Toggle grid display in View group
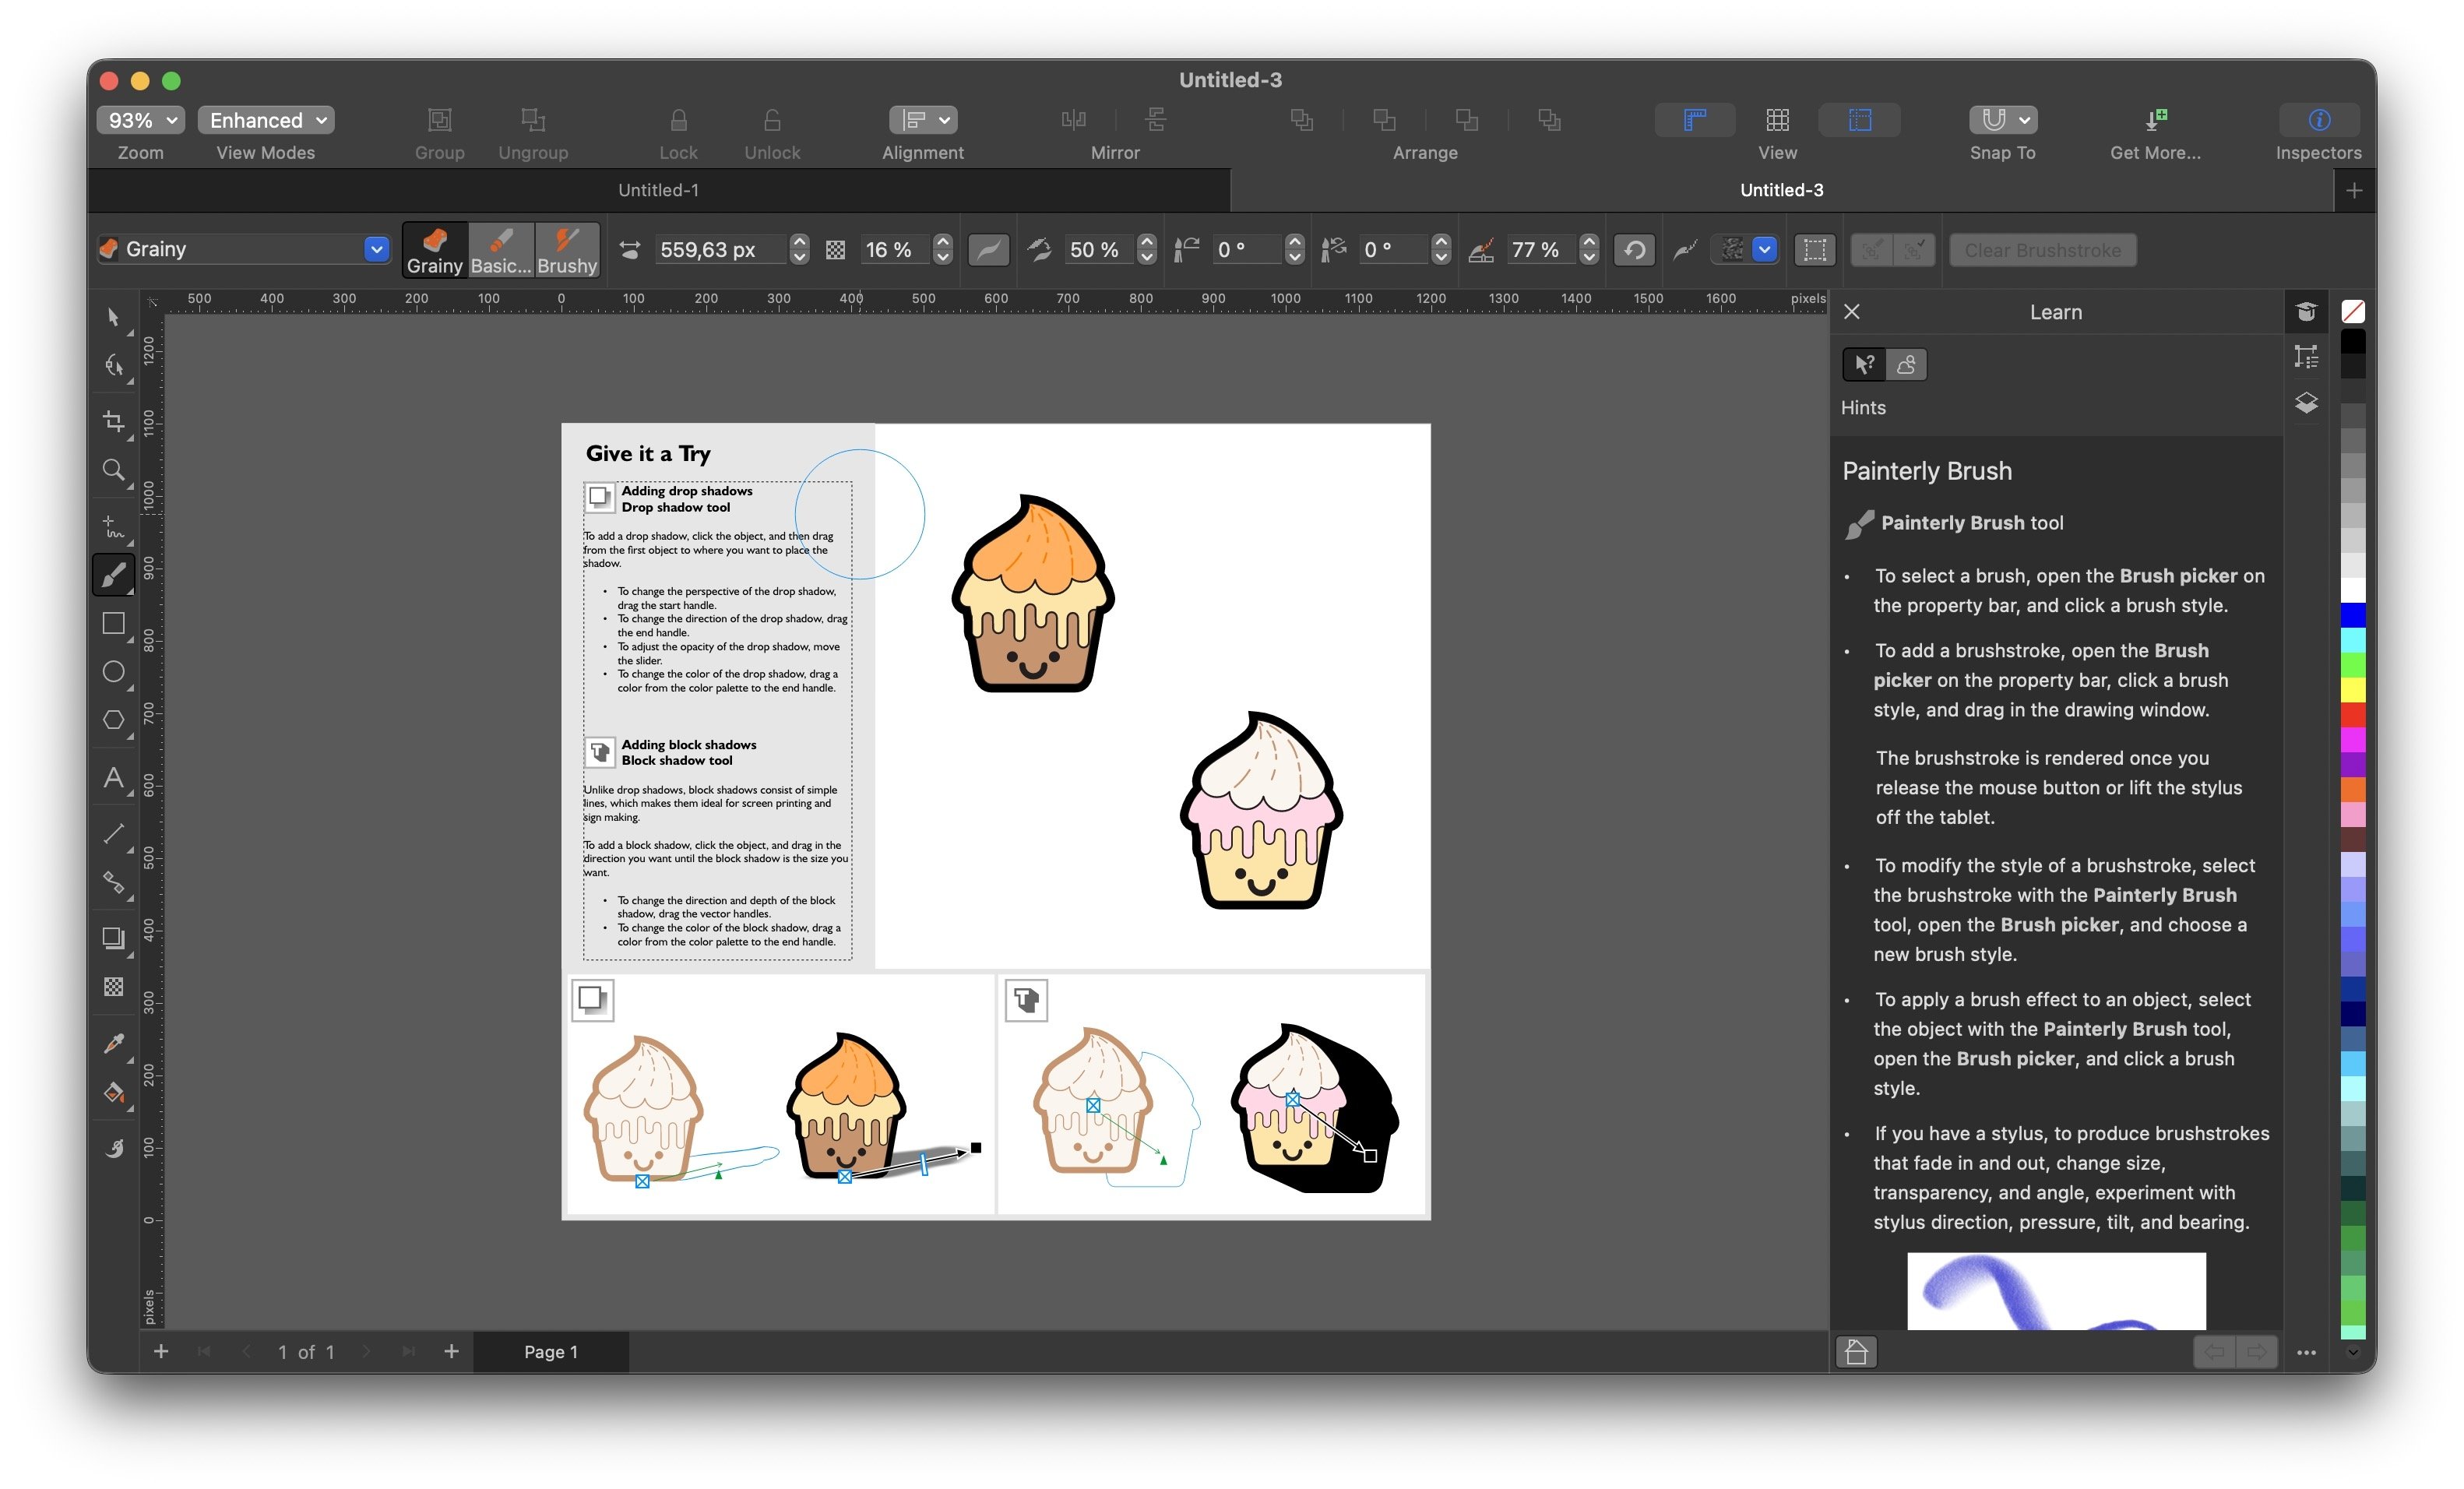The image size is (2464, 1489). point(1777,120)
